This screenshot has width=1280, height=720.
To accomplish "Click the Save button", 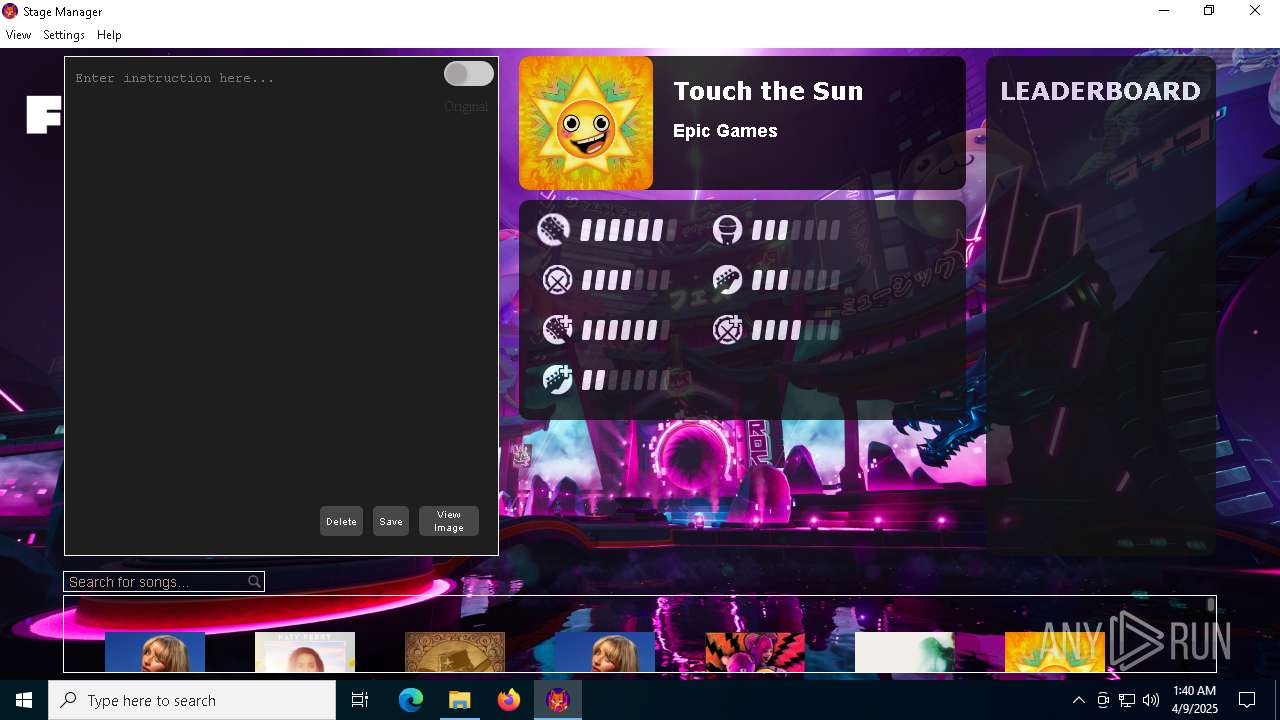I will coord(391,521).
